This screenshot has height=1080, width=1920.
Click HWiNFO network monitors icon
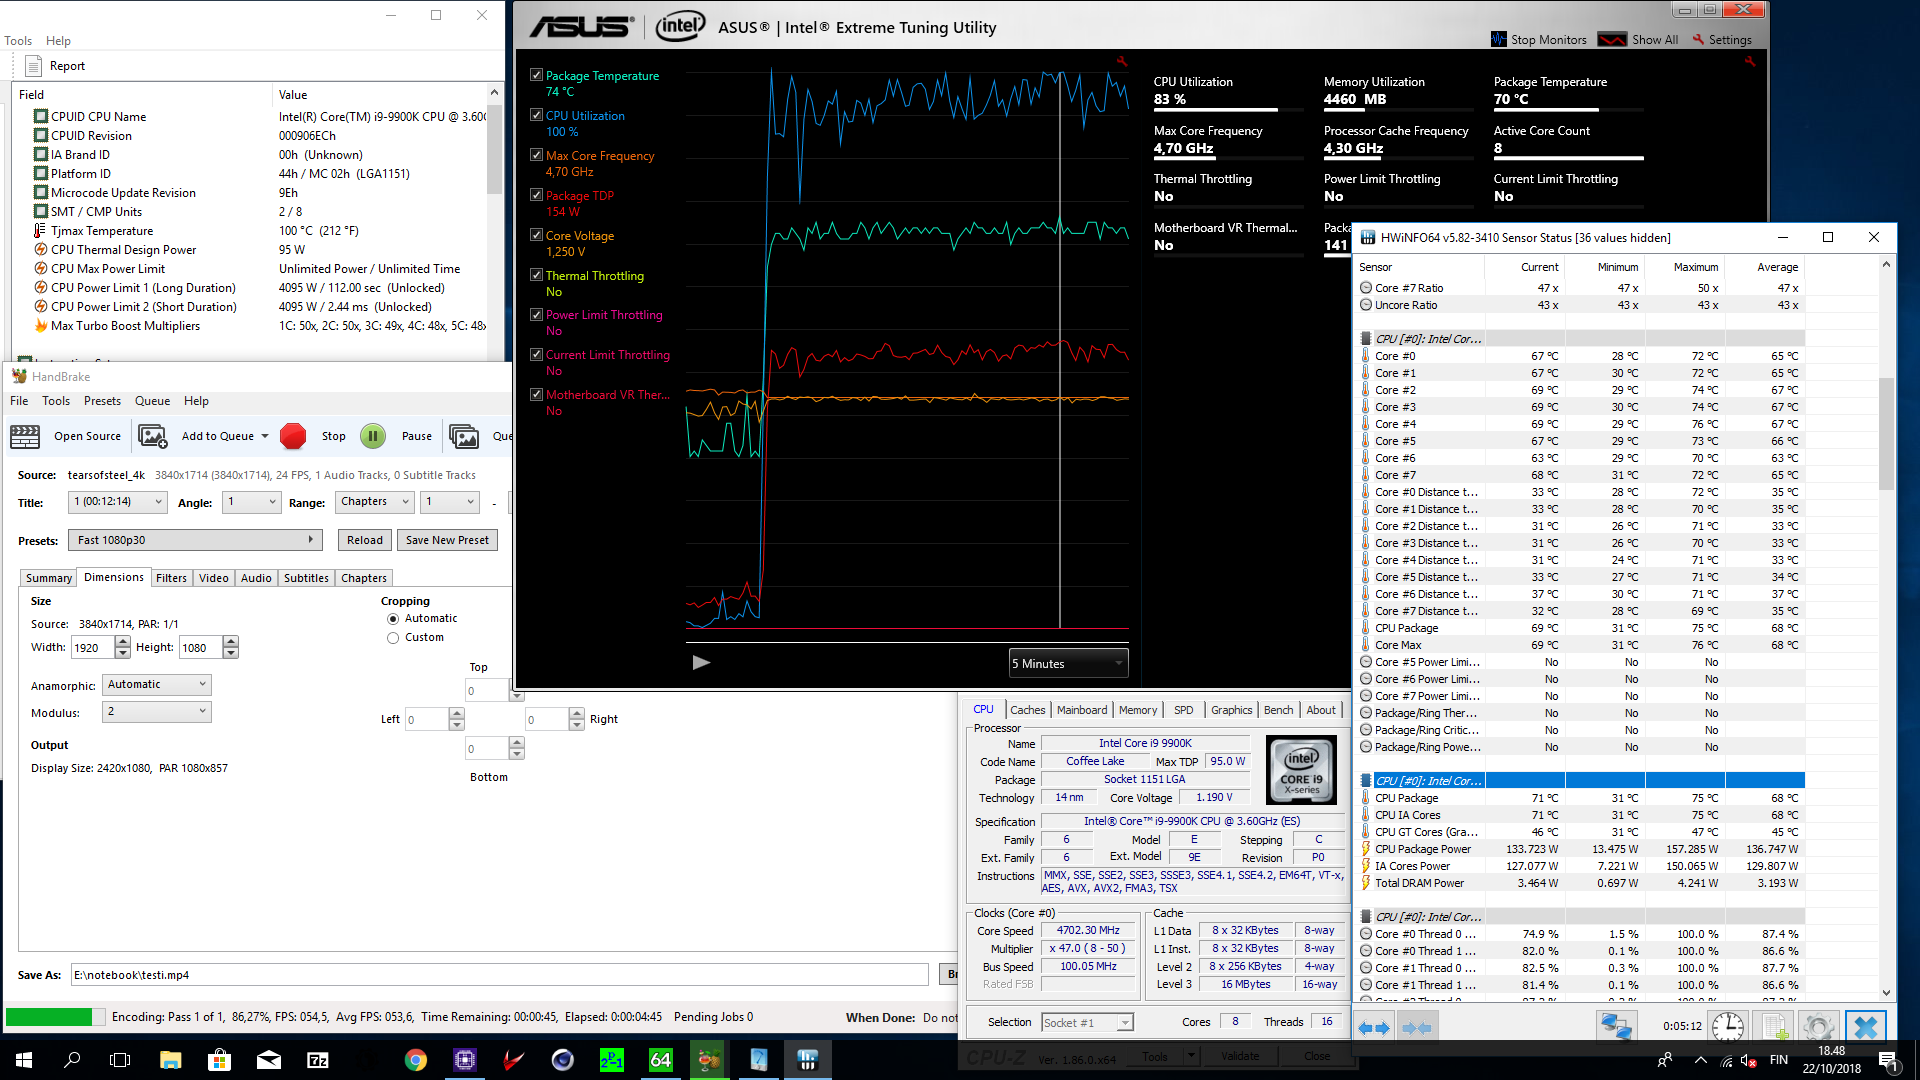point(1616,1027)
